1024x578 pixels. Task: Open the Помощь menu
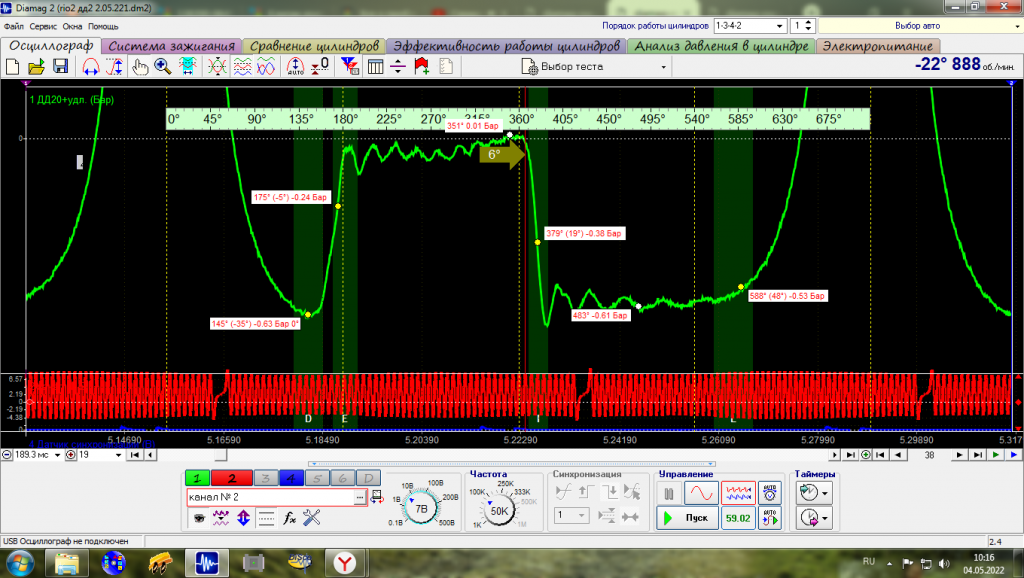[103, 26]
